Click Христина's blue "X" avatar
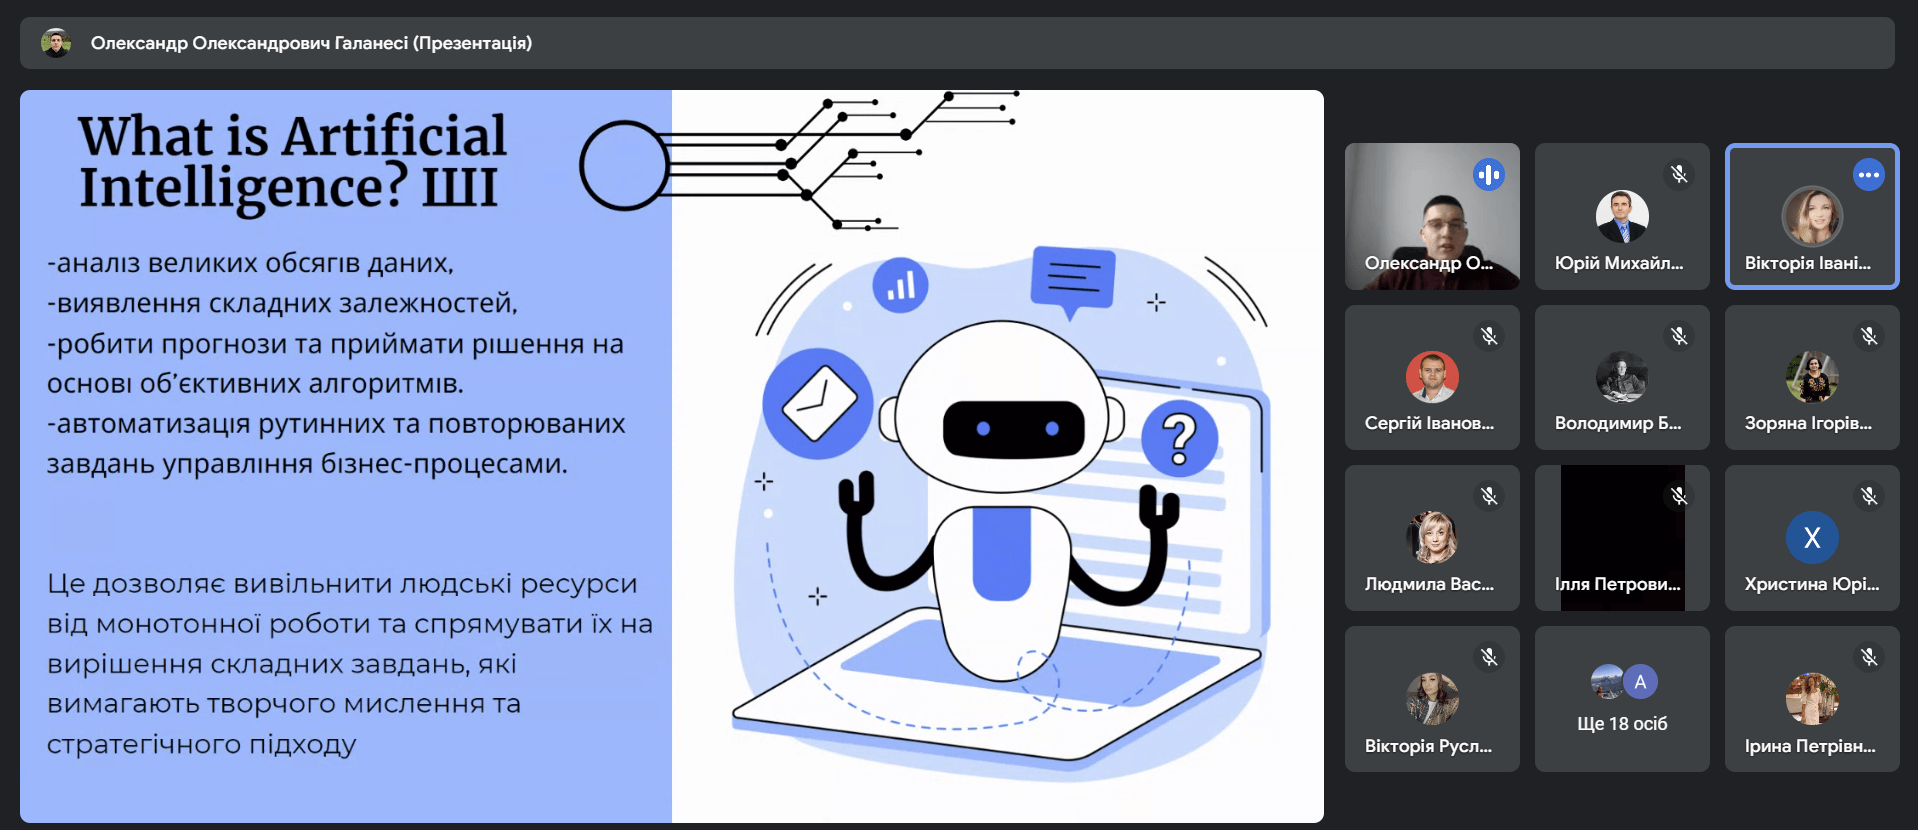Viewport: 1918px width, 830px height. click(1811, 538)
